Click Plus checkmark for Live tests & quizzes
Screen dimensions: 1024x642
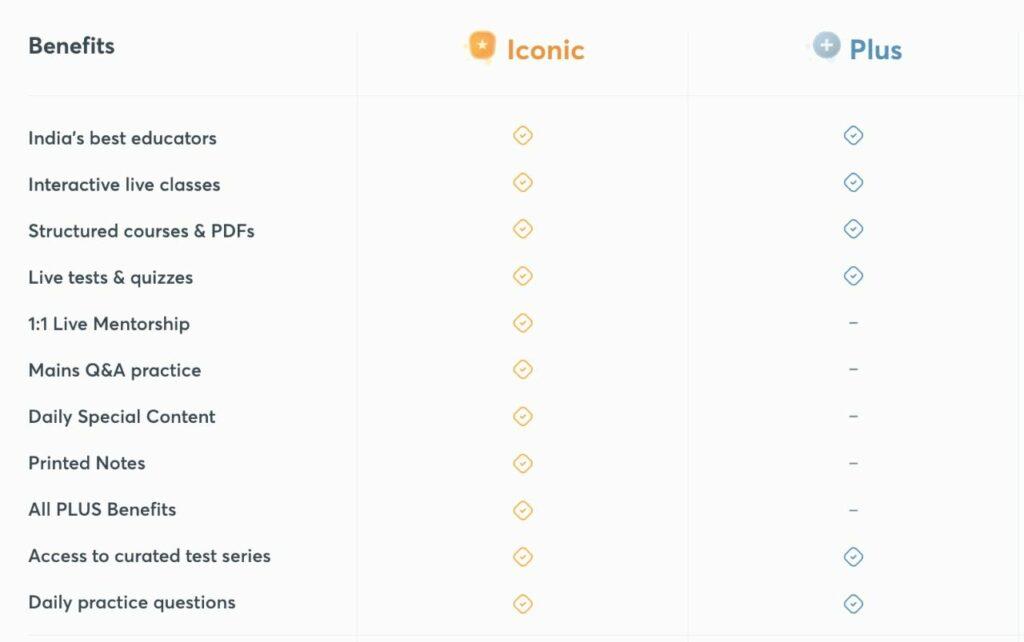point(853,276)
